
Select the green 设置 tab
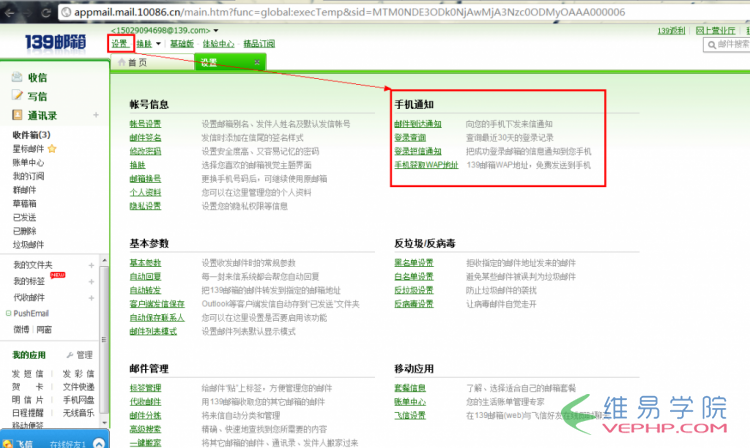click(230, 62)
